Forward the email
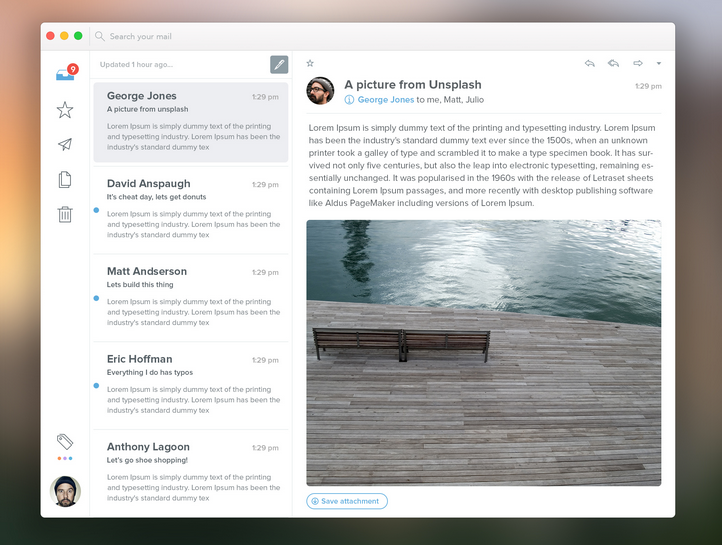The image size is (722, 545). pyautogui.click(x=638, y=63)
